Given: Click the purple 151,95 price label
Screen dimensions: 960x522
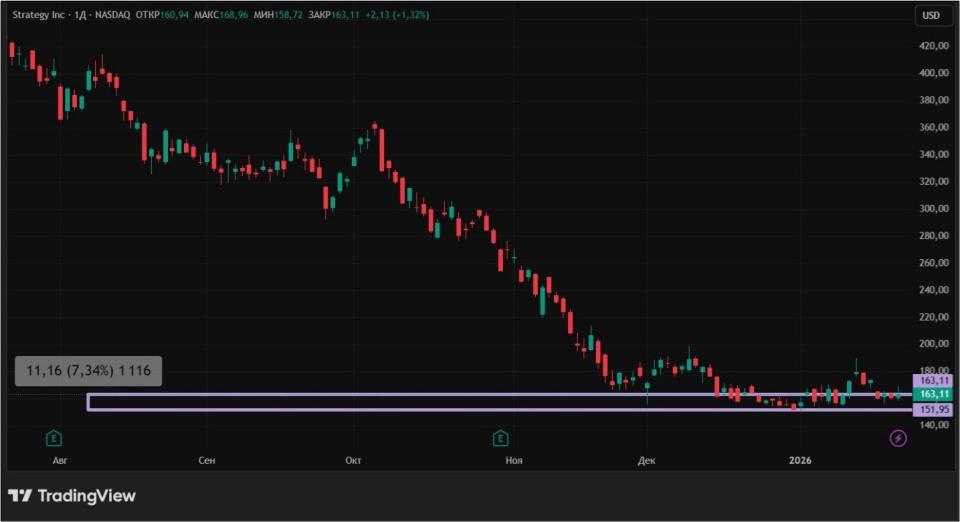Looking at the screenshot, I should [936, 410].
